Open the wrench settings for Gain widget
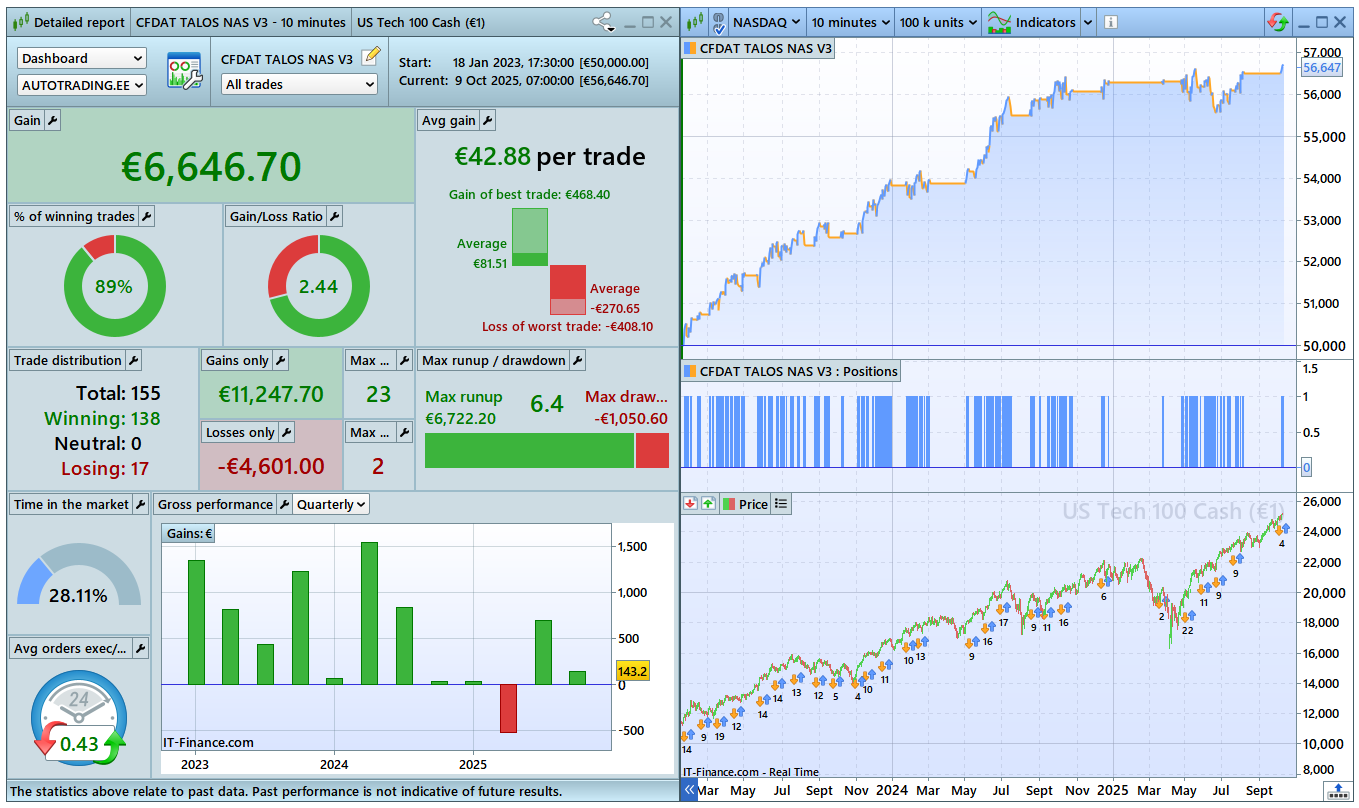 tap(53, 120)
